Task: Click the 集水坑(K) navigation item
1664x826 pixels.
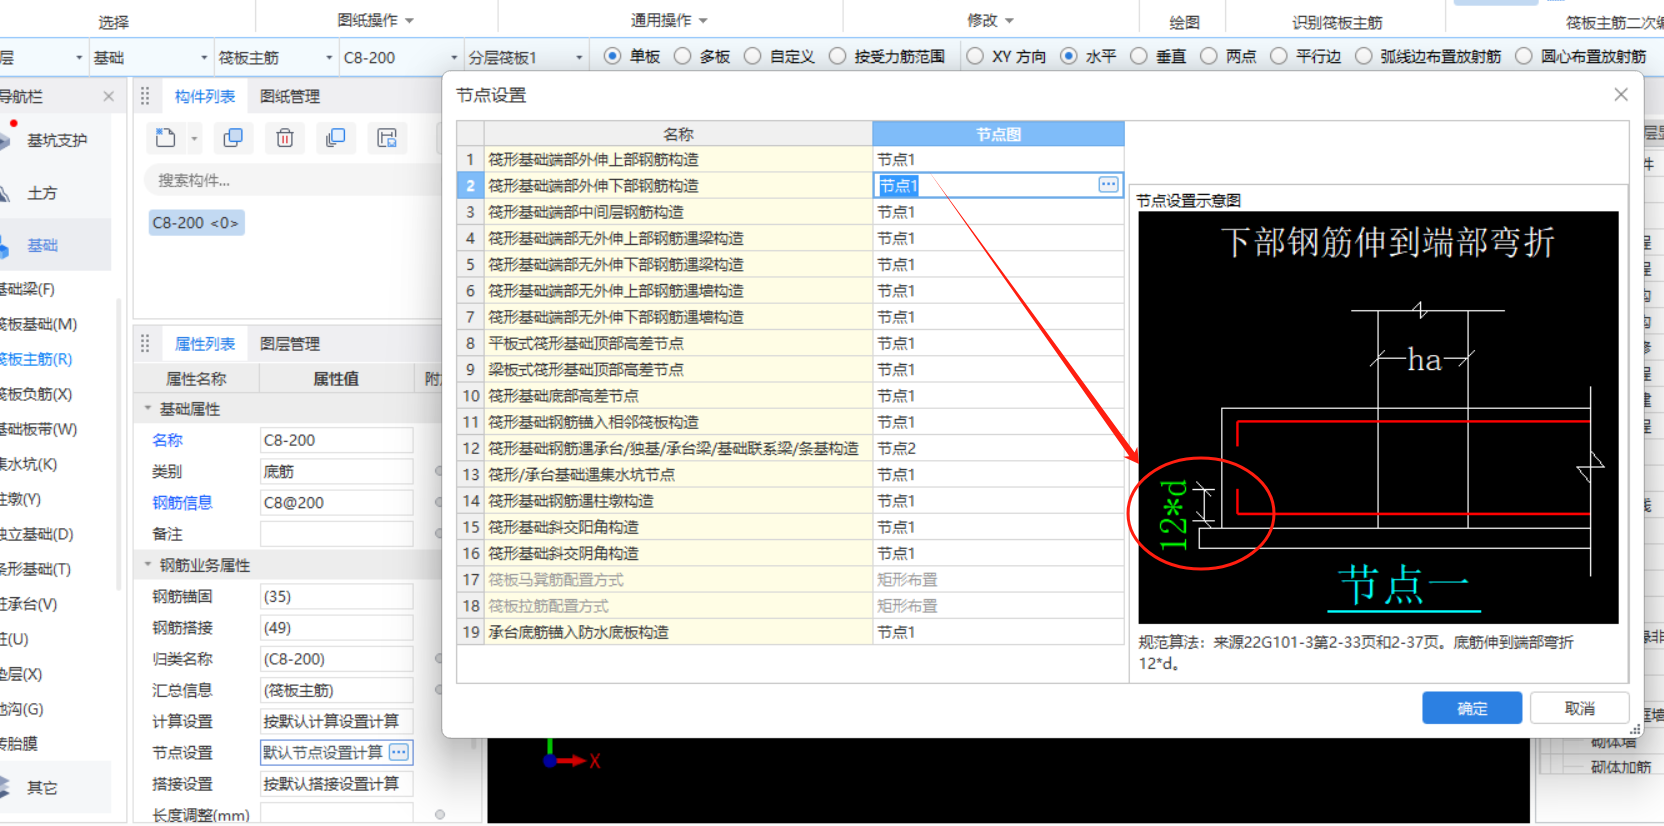Action: pyautogui.click(x=29, y=464)
